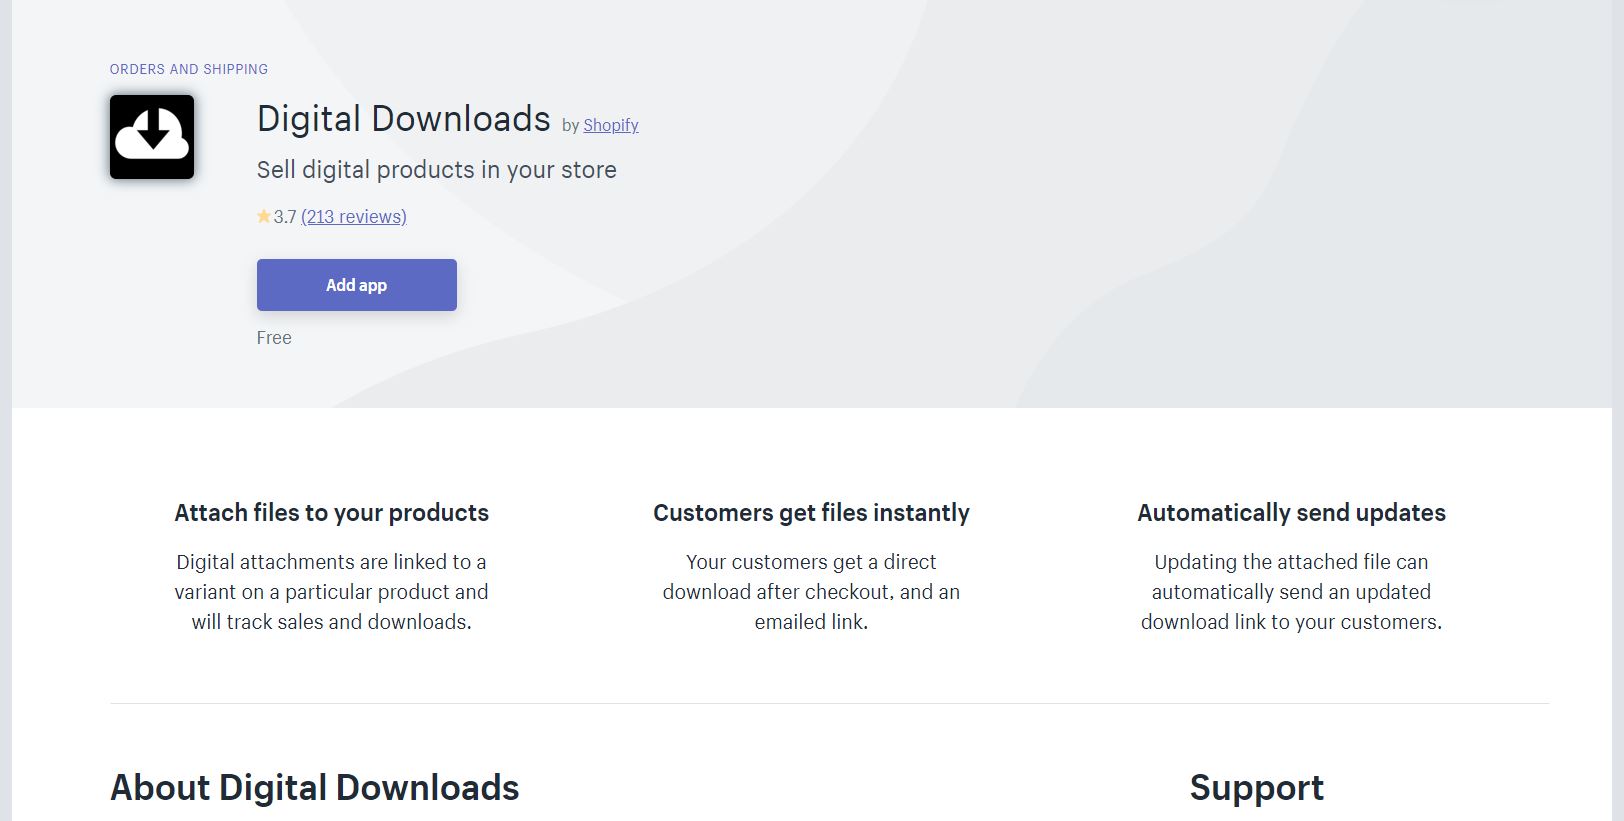Click the 'Updating the attached file' description
This screenshot has width=1624, height=821.
[x=1291, y=592]
